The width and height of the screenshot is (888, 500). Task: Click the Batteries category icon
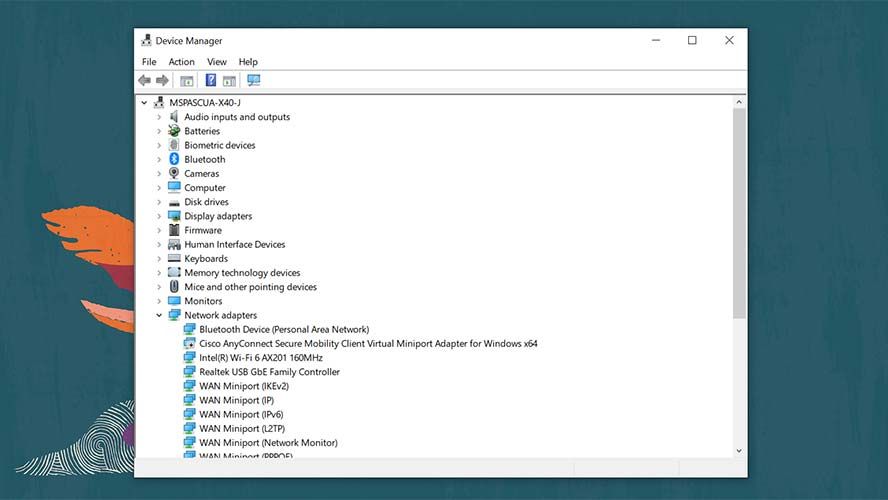[174, 131]
